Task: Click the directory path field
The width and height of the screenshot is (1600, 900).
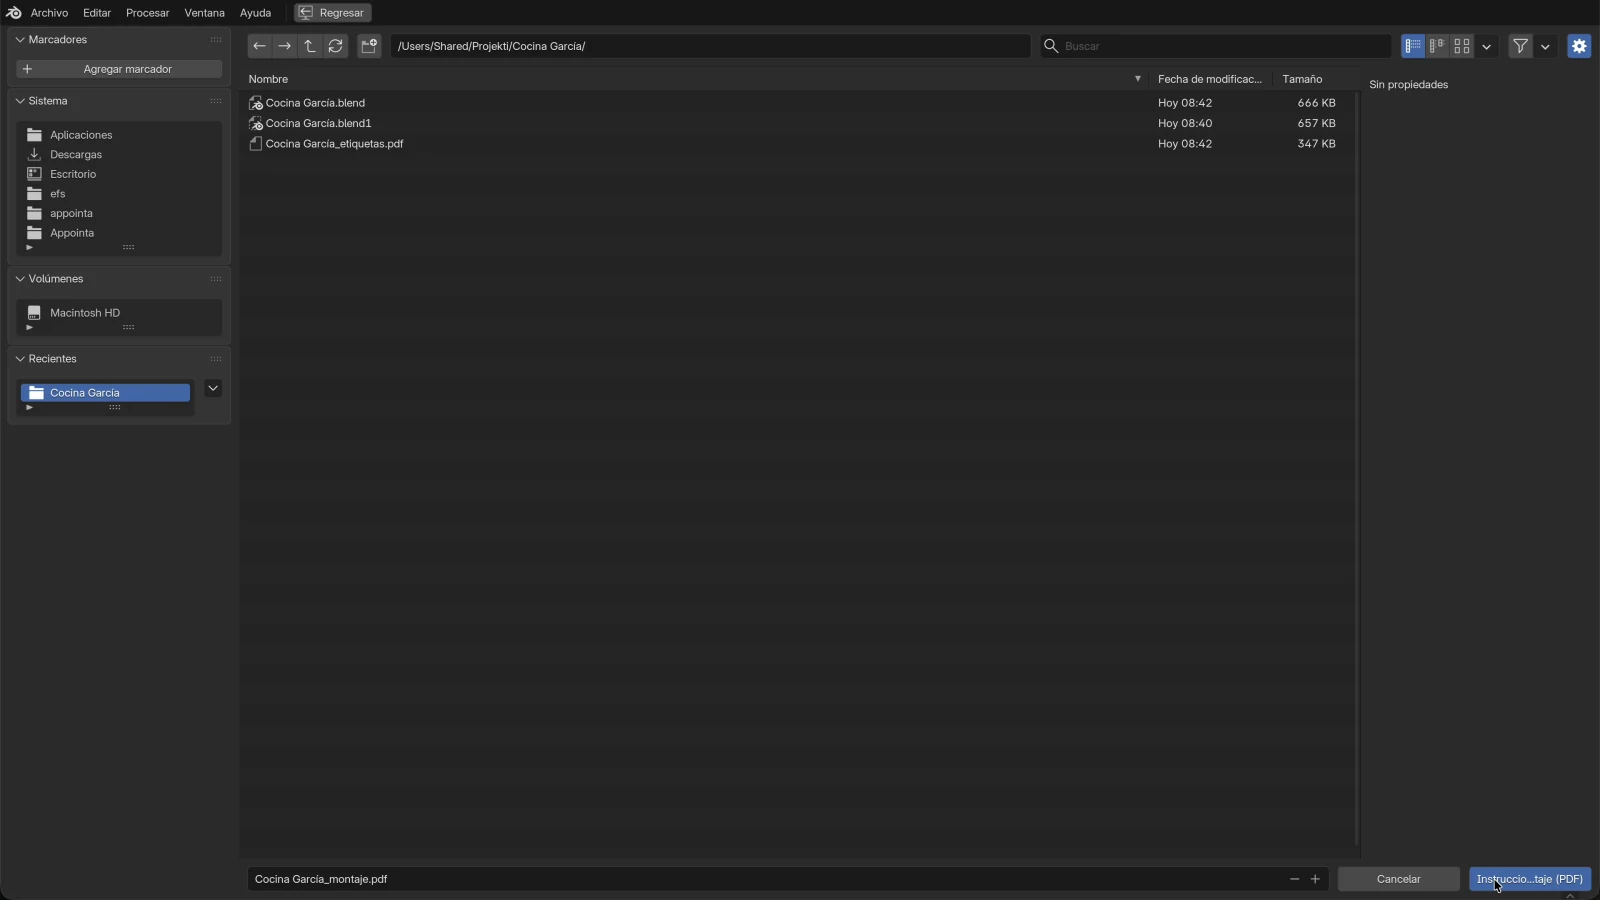Action: [x=710, y=46]
